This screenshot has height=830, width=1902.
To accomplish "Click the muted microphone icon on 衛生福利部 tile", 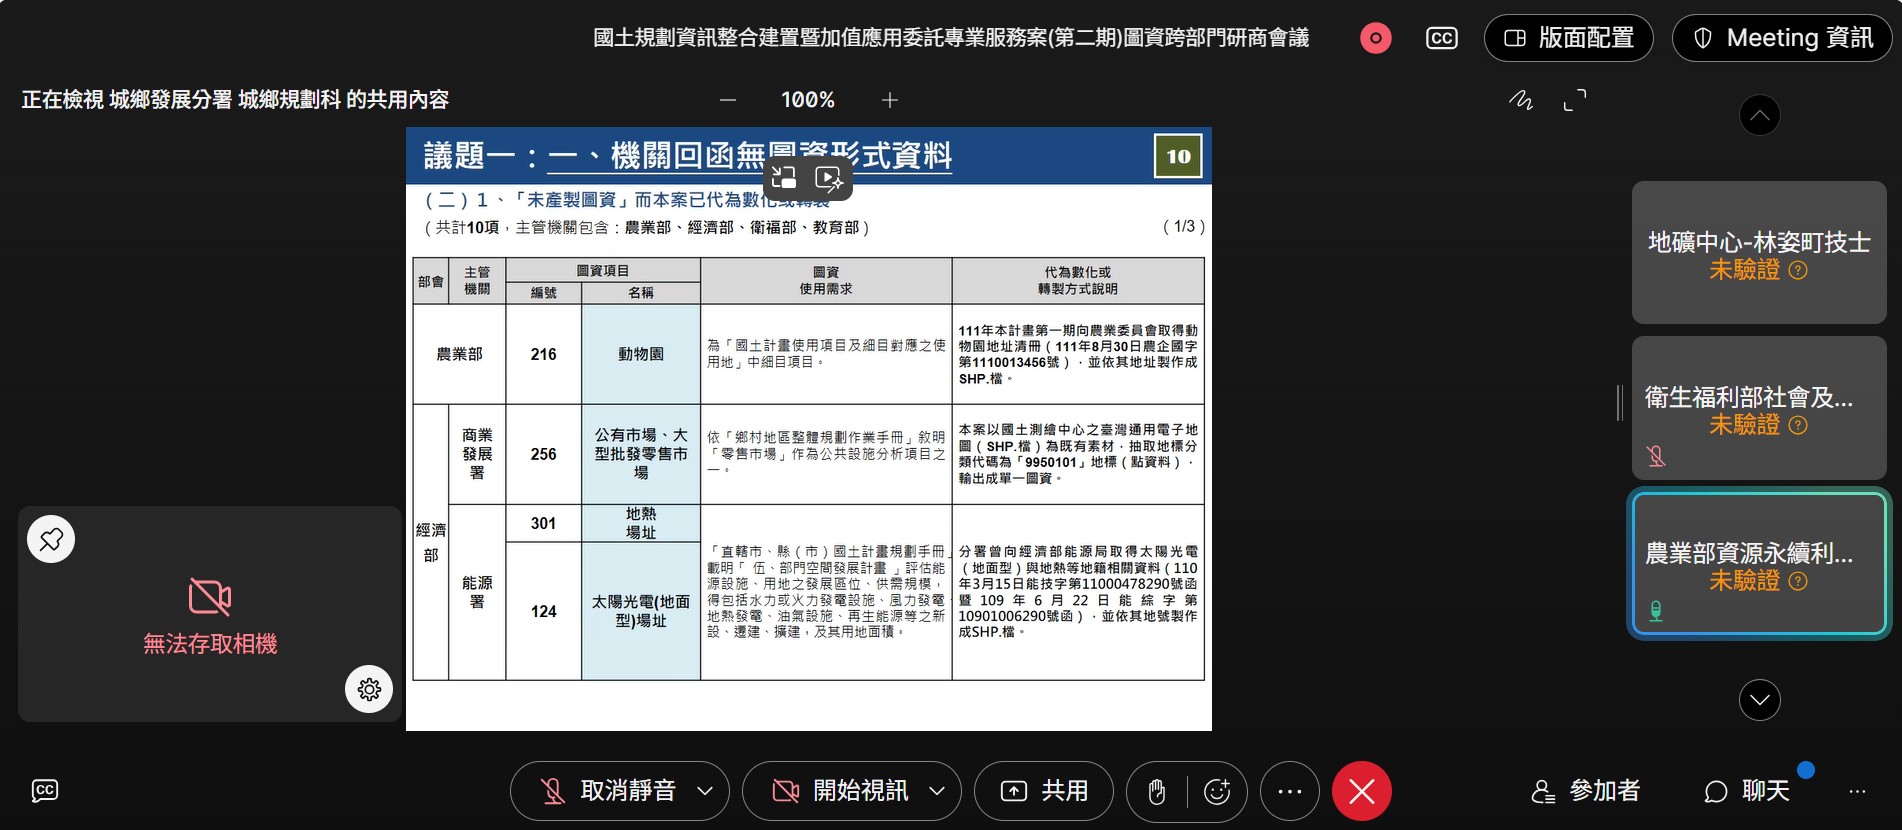I will [x=1656, y=456].
